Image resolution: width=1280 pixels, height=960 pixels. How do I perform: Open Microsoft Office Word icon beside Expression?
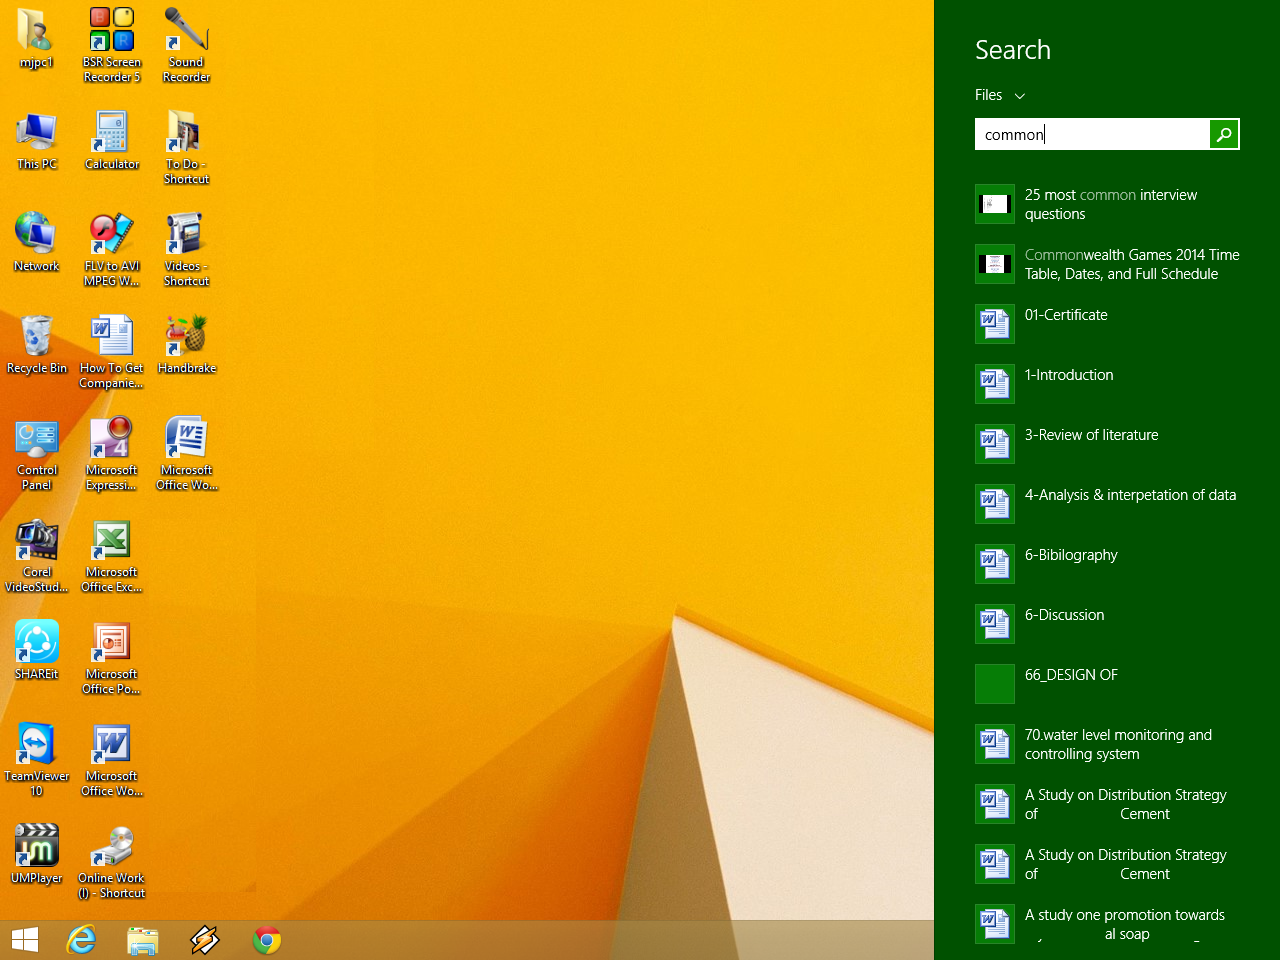(x=186, y=455)
